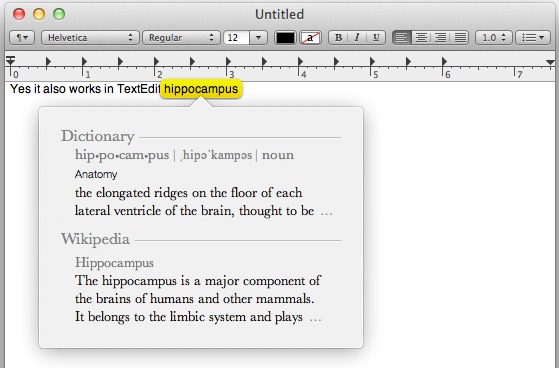
Task: Click the font size field showing 12
Action: click(x=236, y=37)
